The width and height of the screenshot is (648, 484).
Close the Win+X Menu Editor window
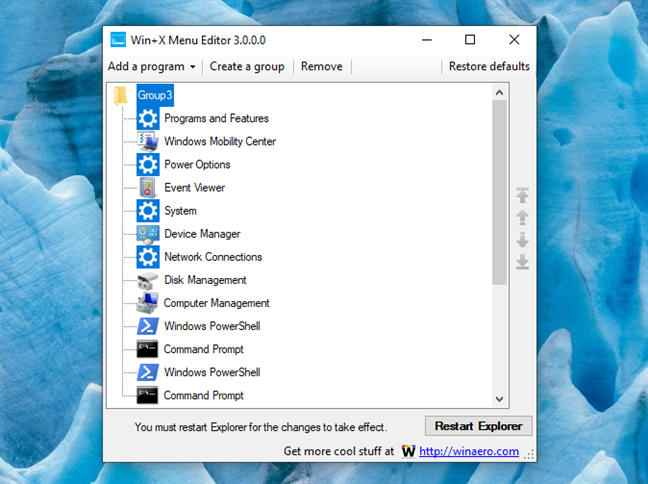(514, 40)
